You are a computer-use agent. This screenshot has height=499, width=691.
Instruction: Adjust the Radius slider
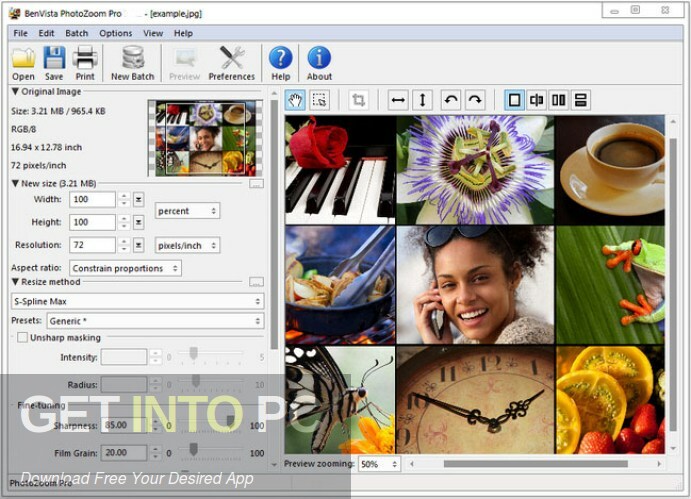[196, 381]
